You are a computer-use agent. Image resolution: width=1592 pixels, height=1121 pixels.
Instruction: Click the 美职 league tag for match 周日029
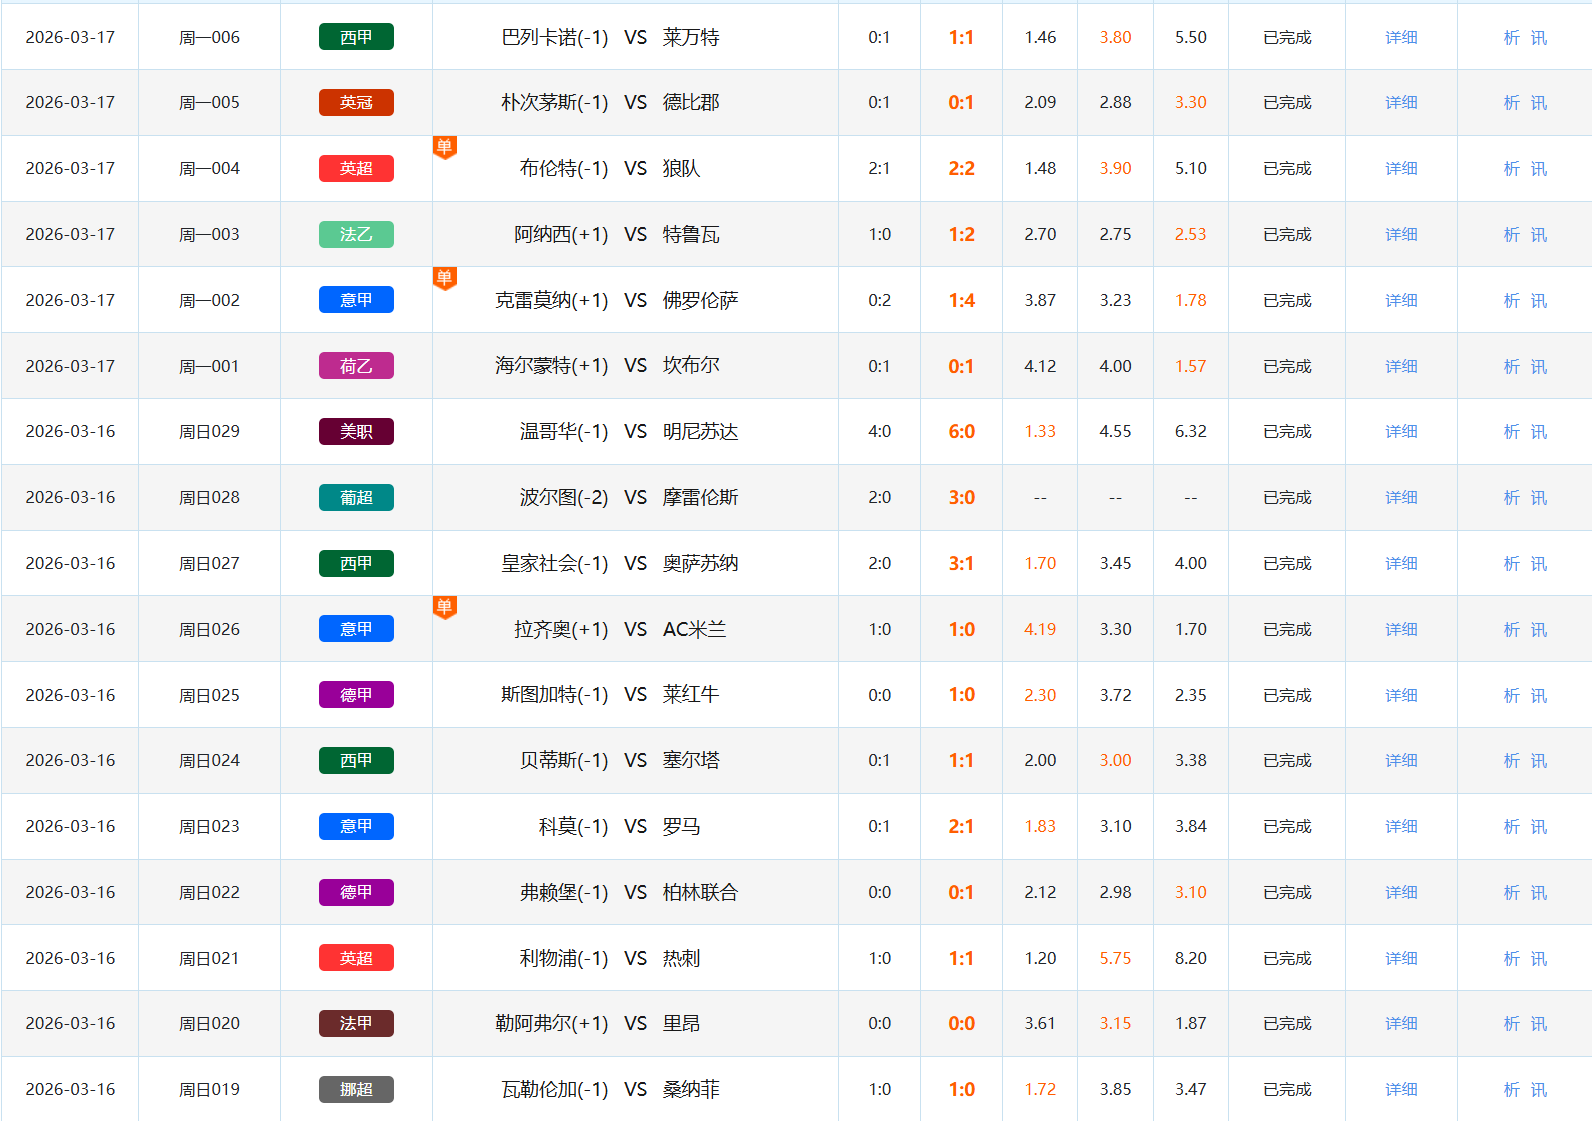(x=356, y=431)
